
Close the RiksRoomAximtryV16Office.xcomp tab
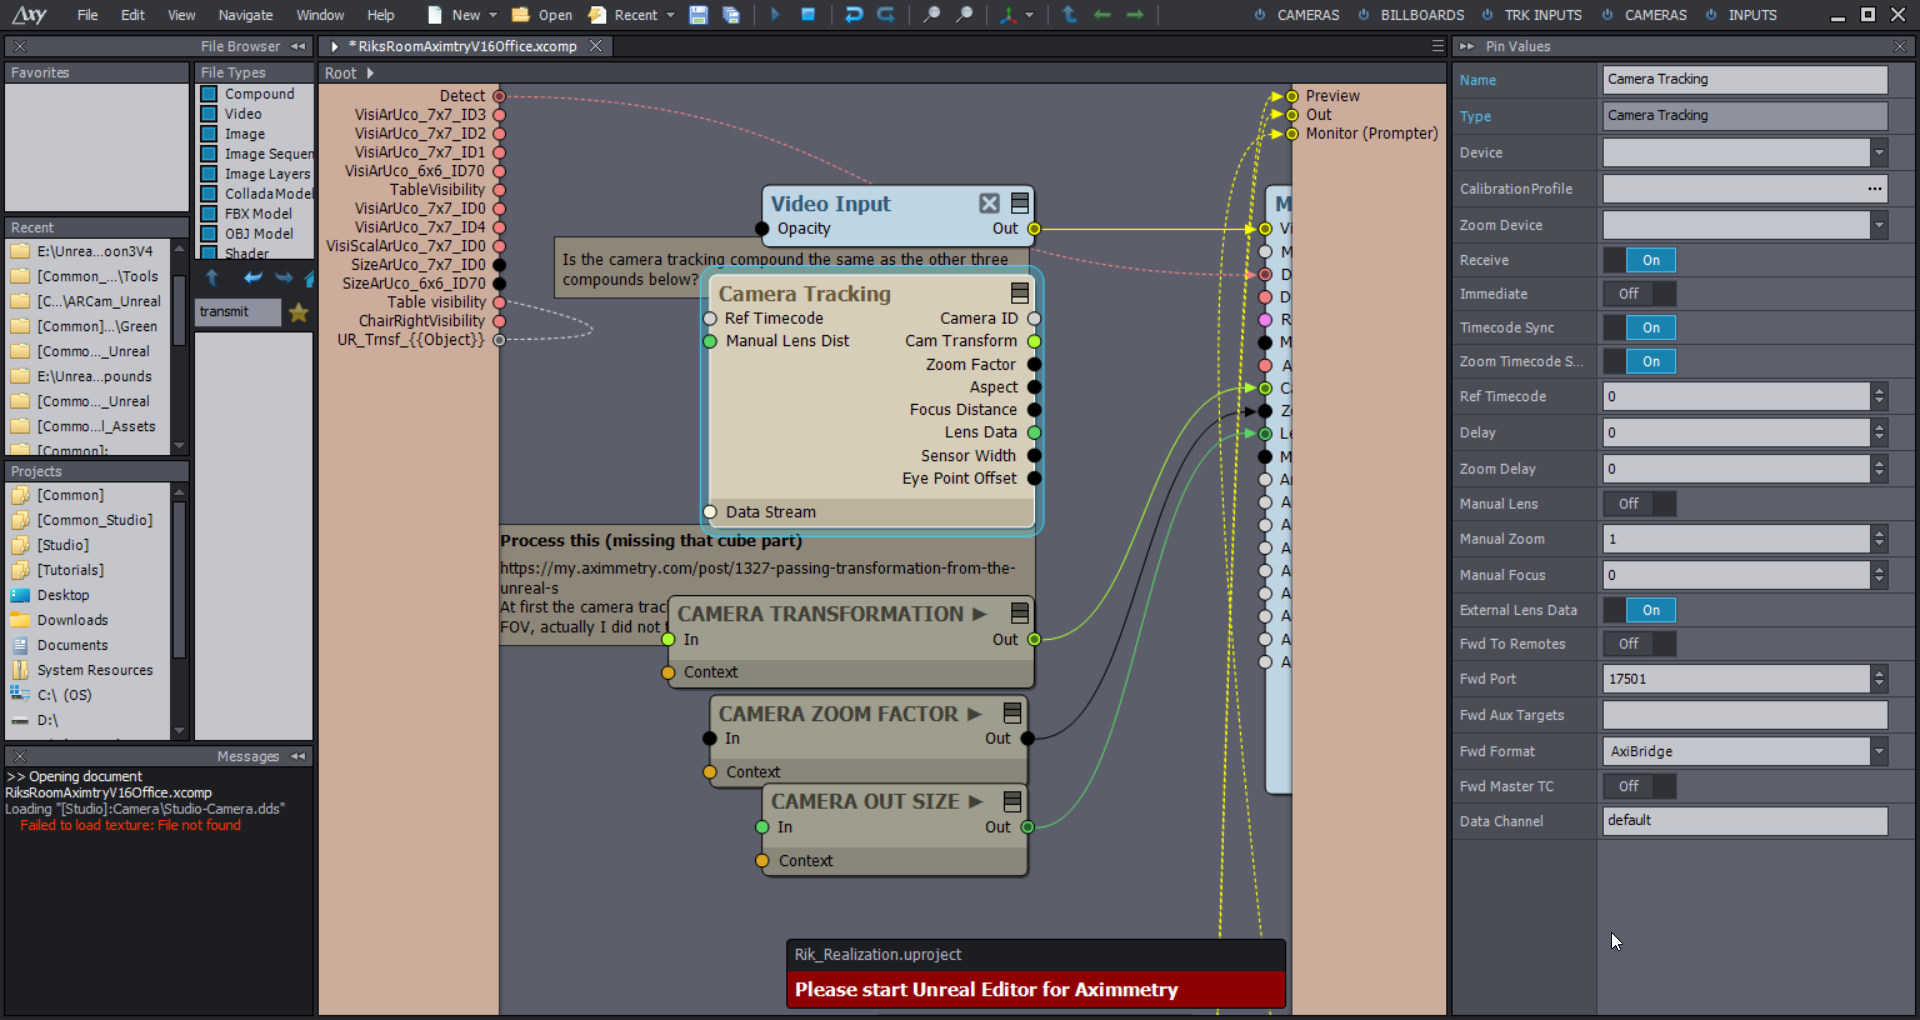pos(595,46)
